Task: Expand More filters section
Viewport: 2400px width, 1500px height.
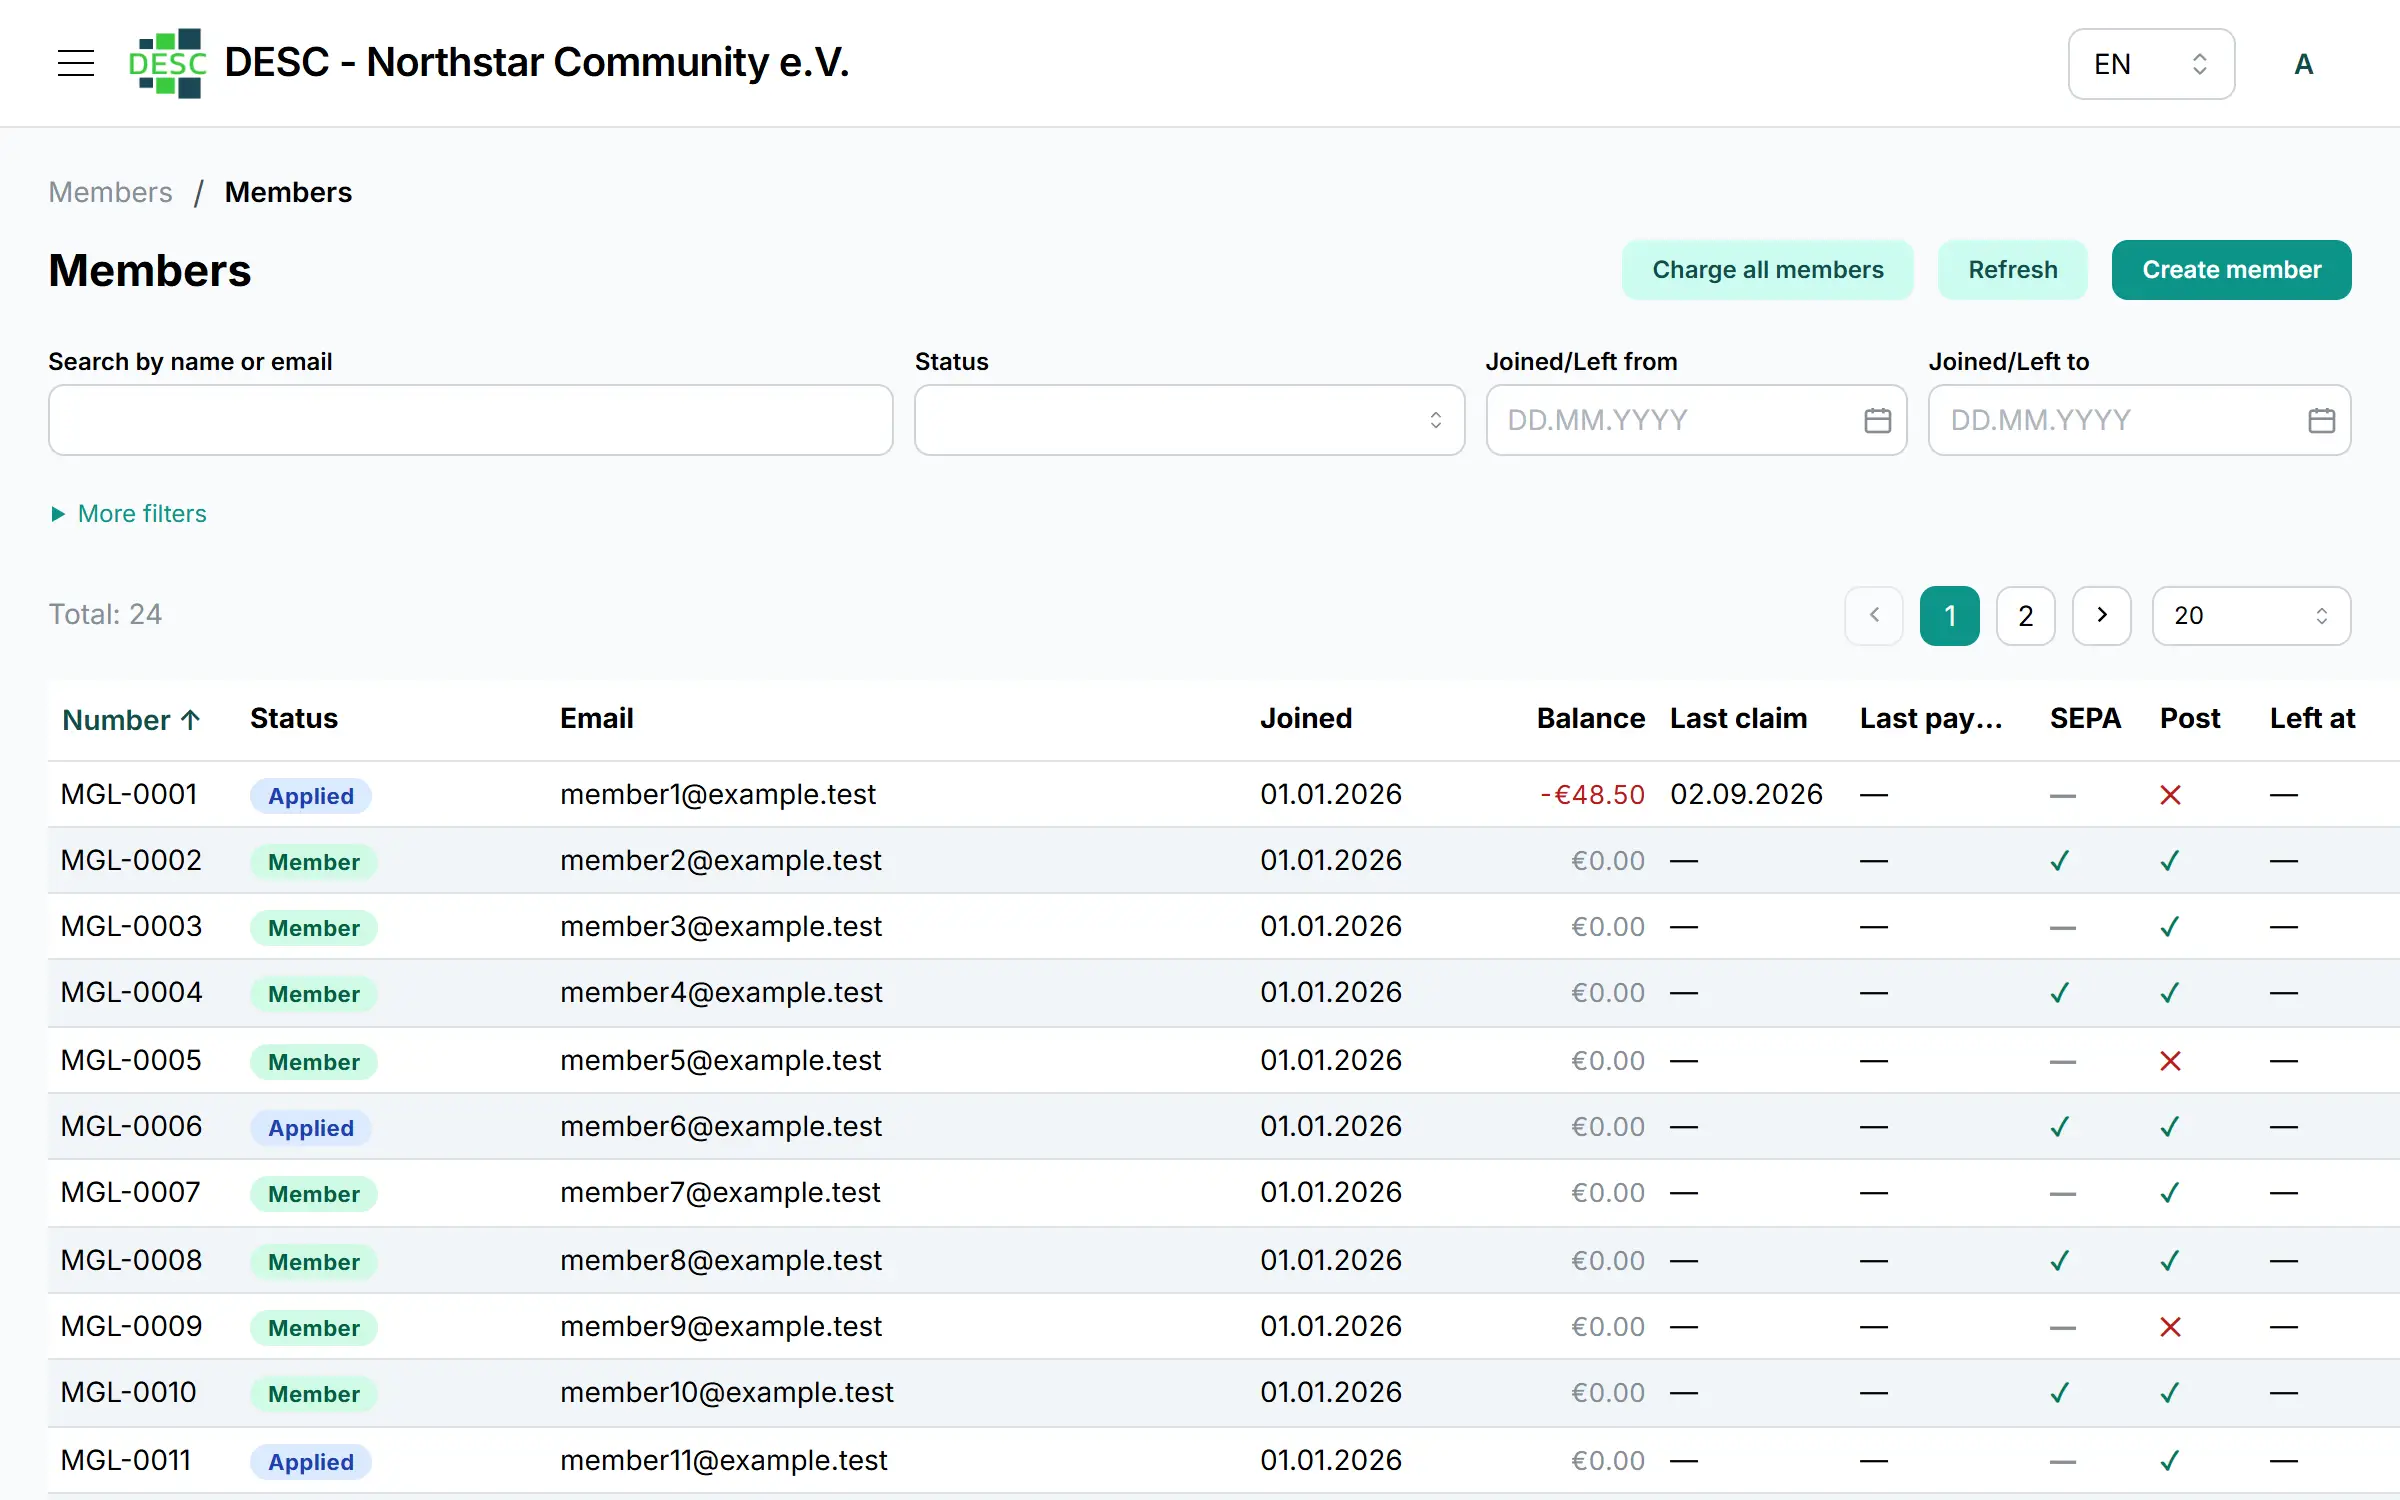Action: pyautogui.click(x=128, y=513)
